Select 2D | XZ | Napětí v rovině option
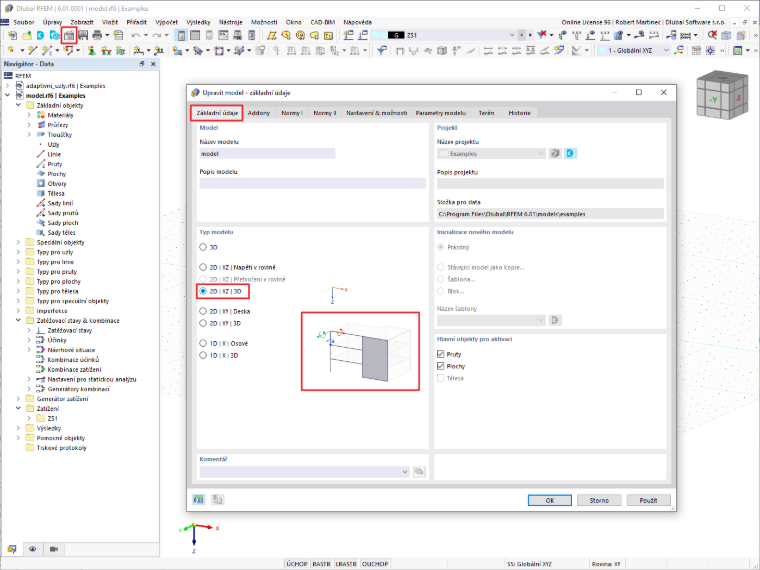The height and width of the screenshot is (570, 760). click(203, 267)
